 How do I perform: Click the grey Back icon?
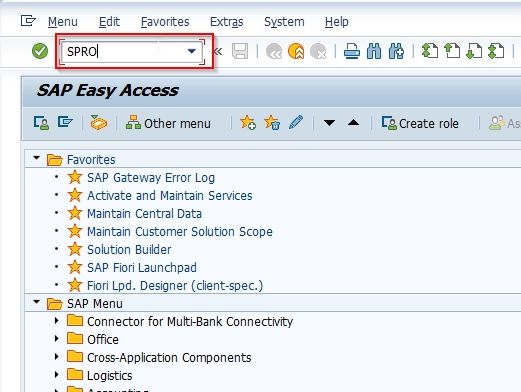[274, 51]
